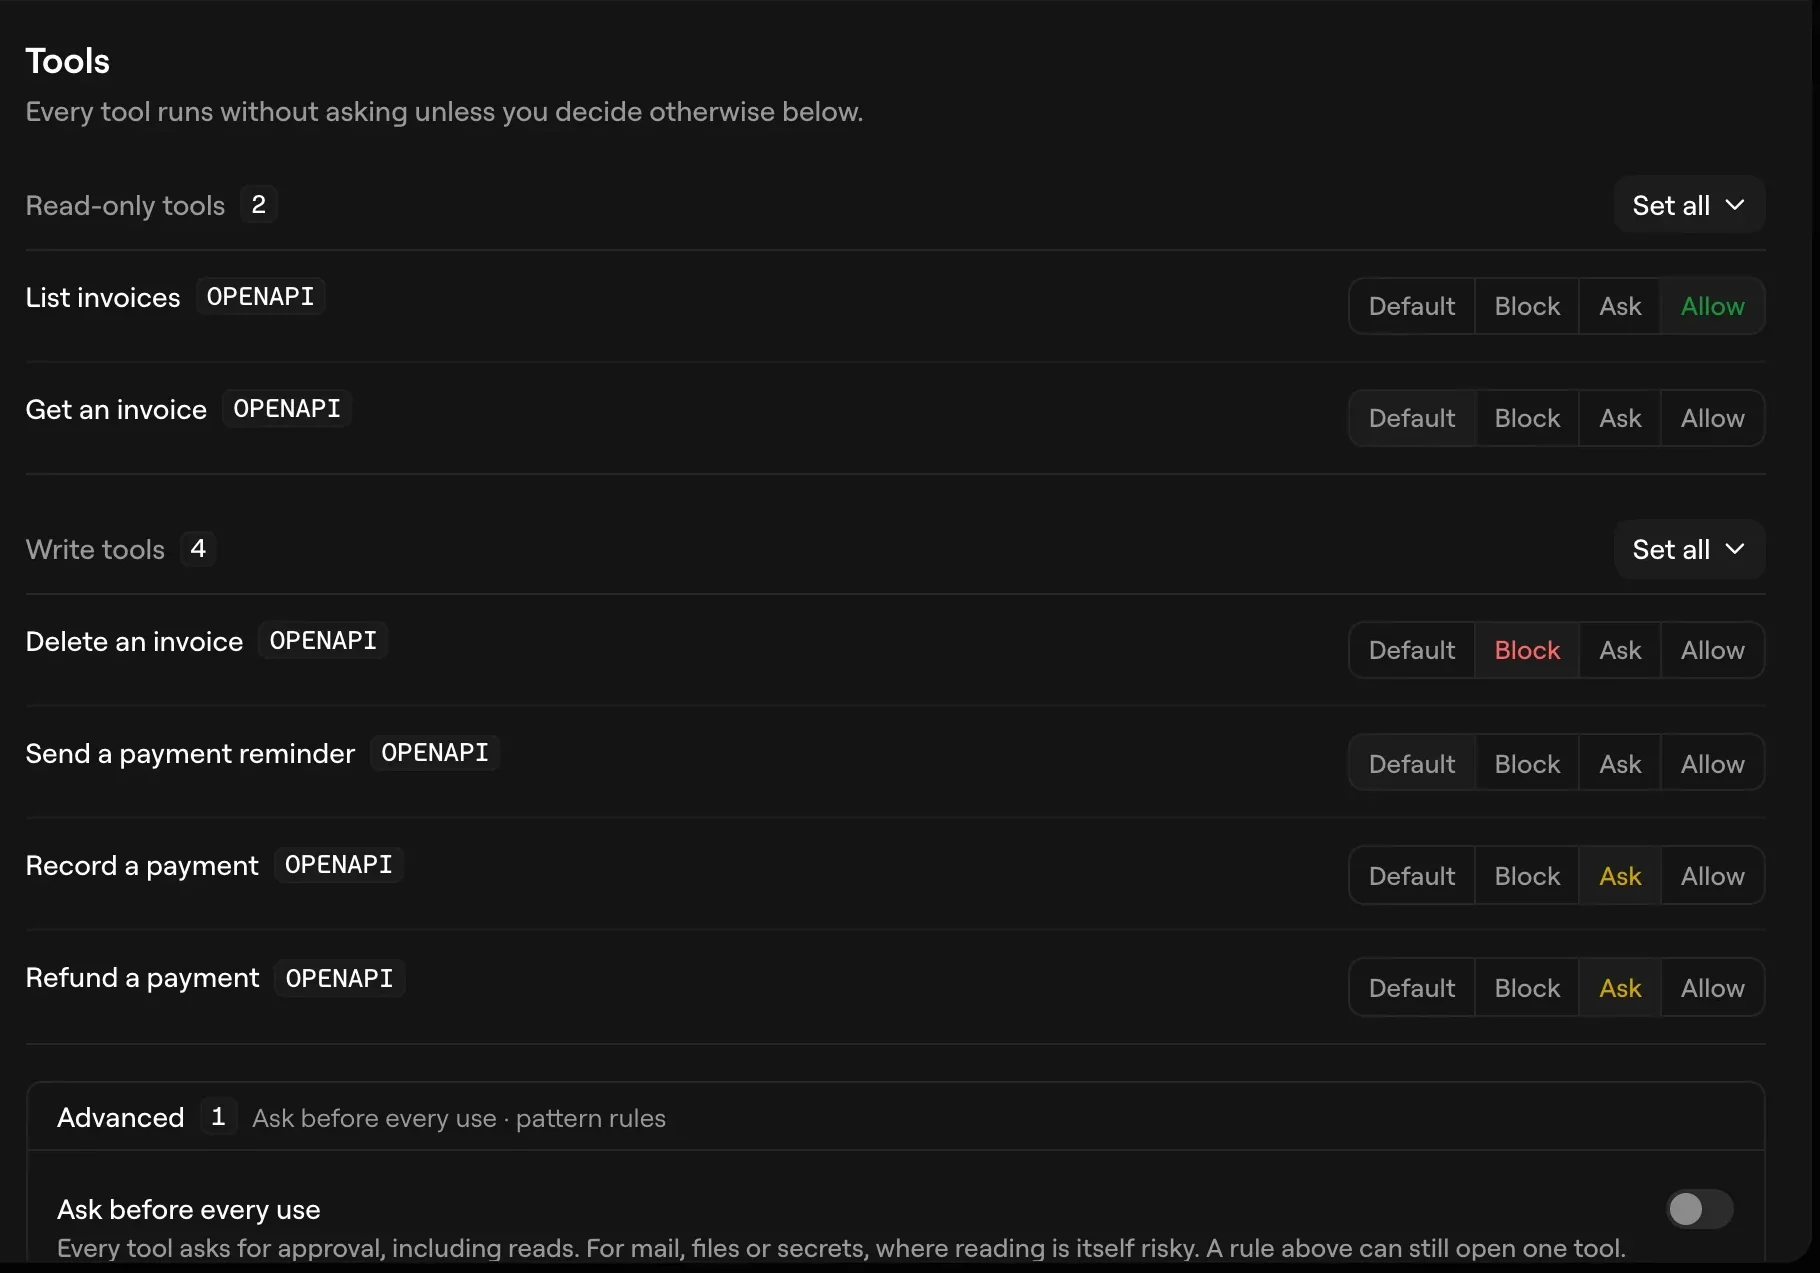1820x1273 pixels.
Task: Select Allow for Delete an invoice
Action: click(1712, 650)
